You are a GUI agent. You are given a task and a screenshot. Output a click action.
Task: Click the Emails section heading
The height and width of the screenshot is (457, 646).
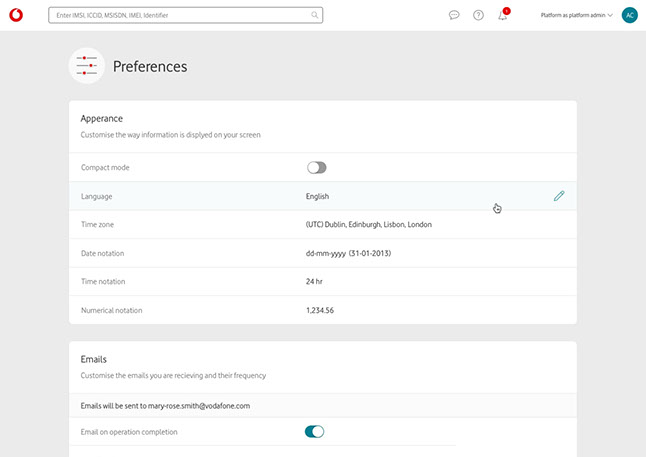(94, 358)
